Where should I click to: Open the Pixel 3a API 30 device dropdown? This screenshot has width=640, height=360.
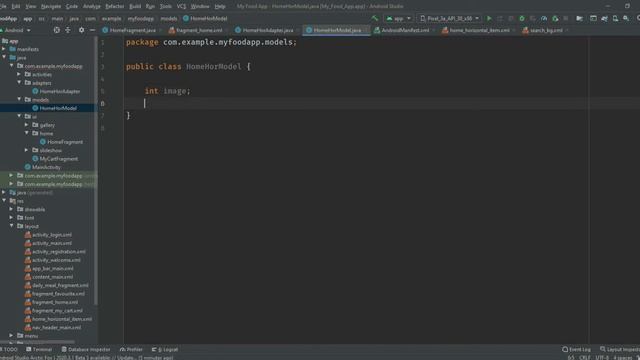[449, 18]
